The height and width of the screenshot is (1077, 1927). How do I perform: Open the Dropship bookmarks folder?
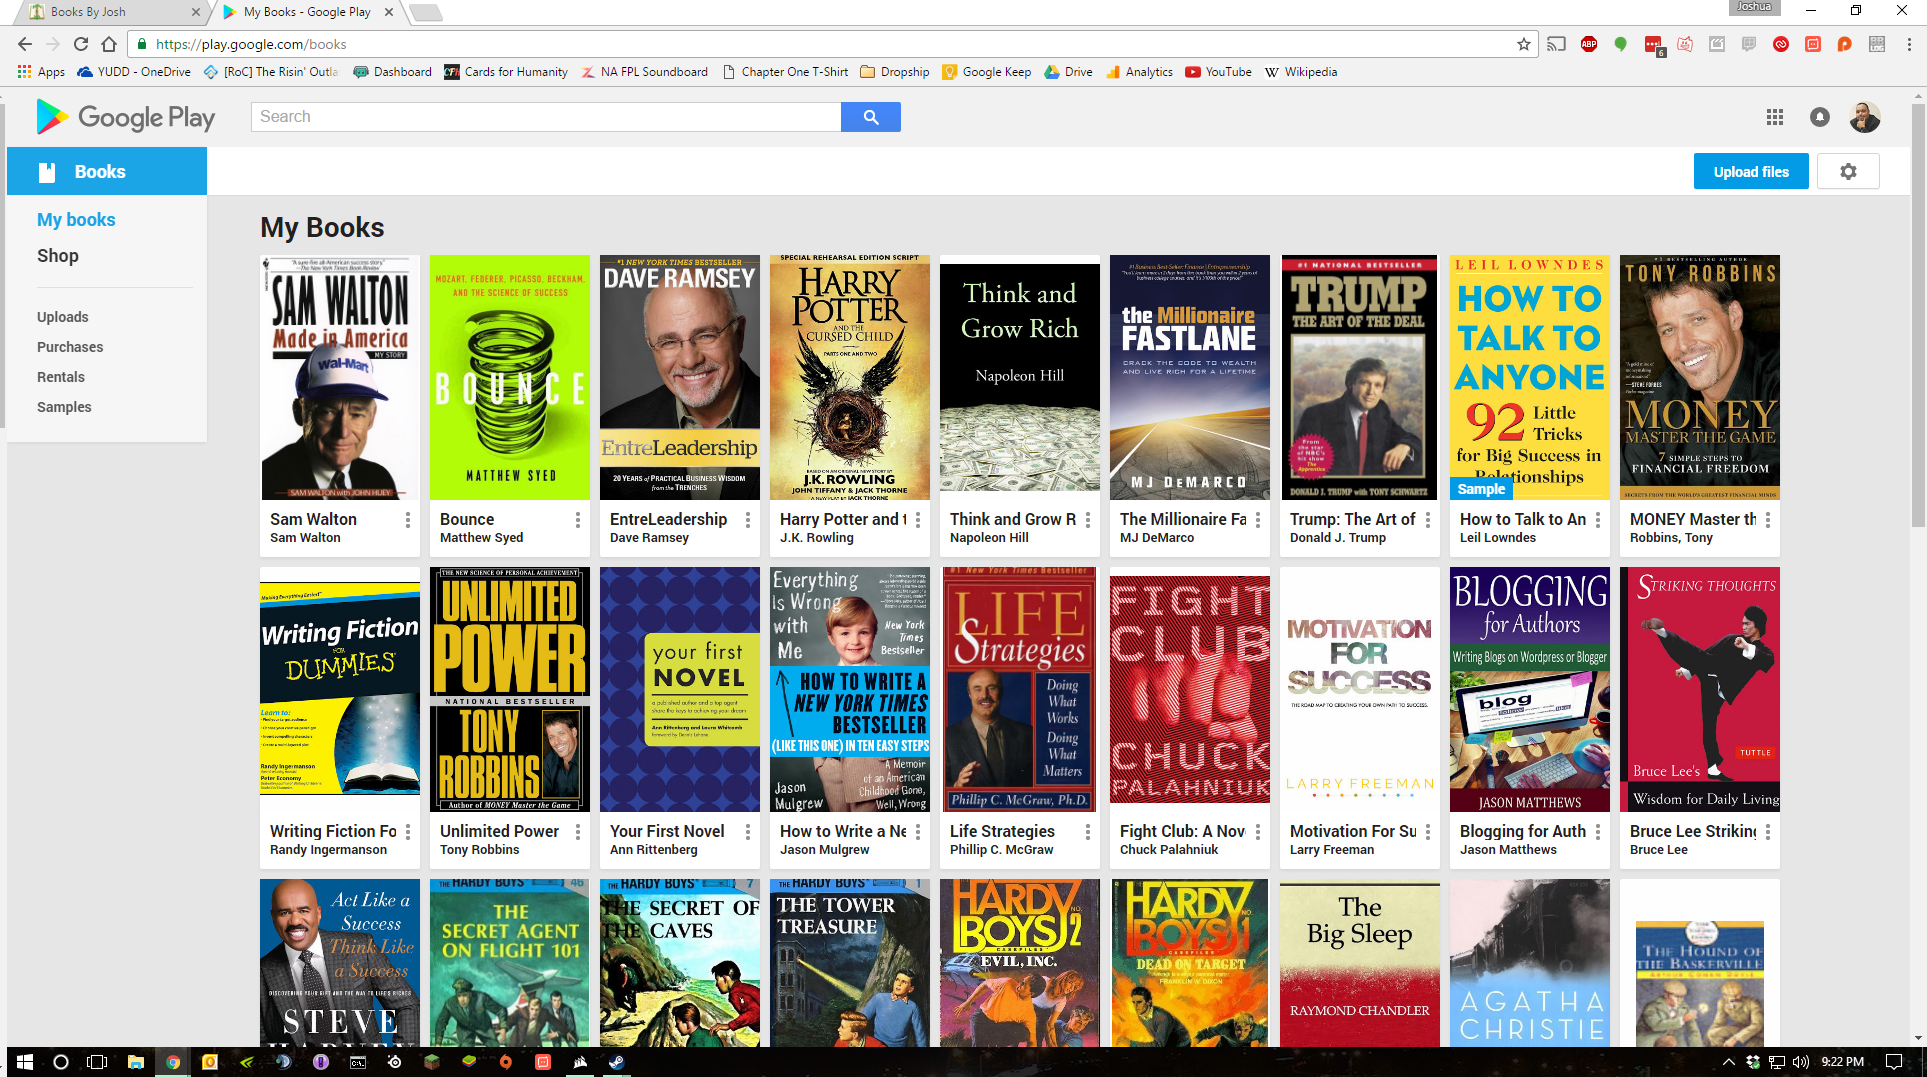pos(895,72)
